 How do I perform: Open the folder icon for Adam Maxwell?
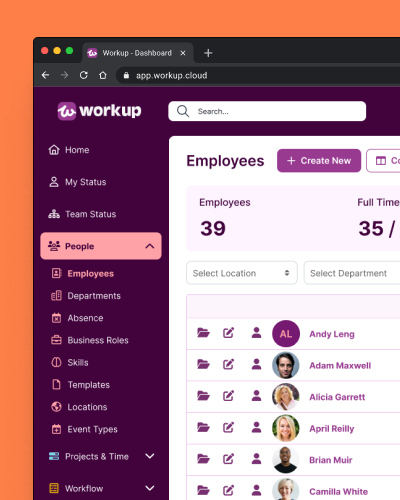[x=203, y=364]
